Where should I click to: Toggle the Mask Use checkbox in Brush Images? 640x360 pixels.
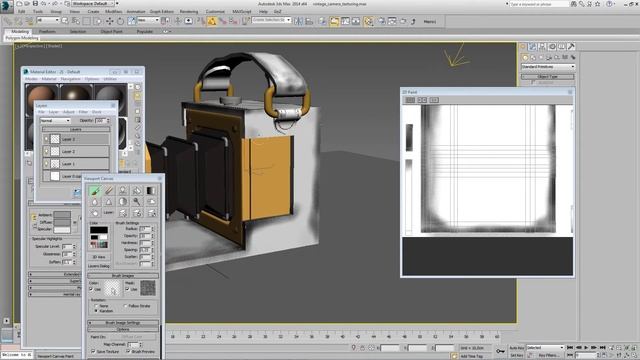coord(127,289)
